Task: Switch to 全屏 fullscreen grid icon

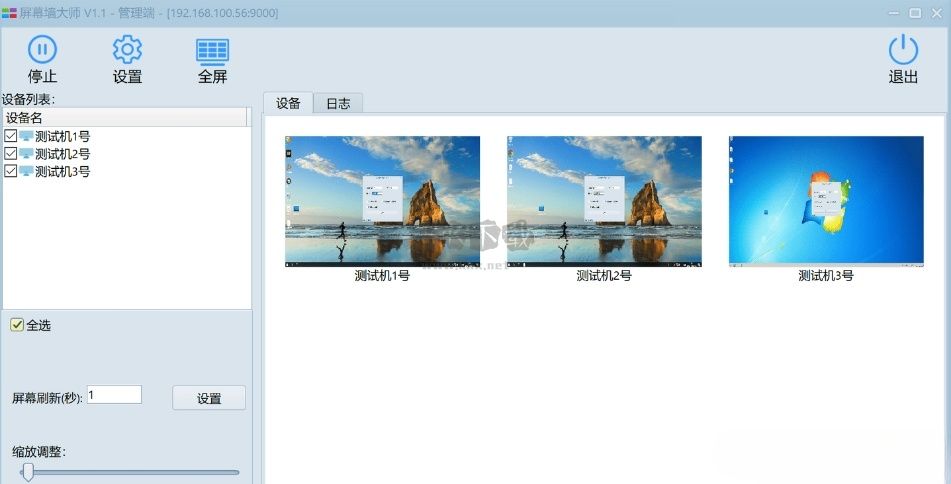Action: coord(212,51)
